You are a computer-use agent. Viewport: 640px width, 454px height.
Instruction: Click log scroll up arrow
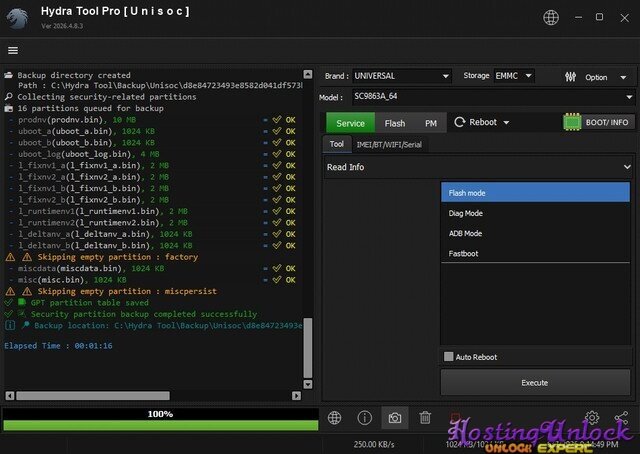tap(308, 74)
